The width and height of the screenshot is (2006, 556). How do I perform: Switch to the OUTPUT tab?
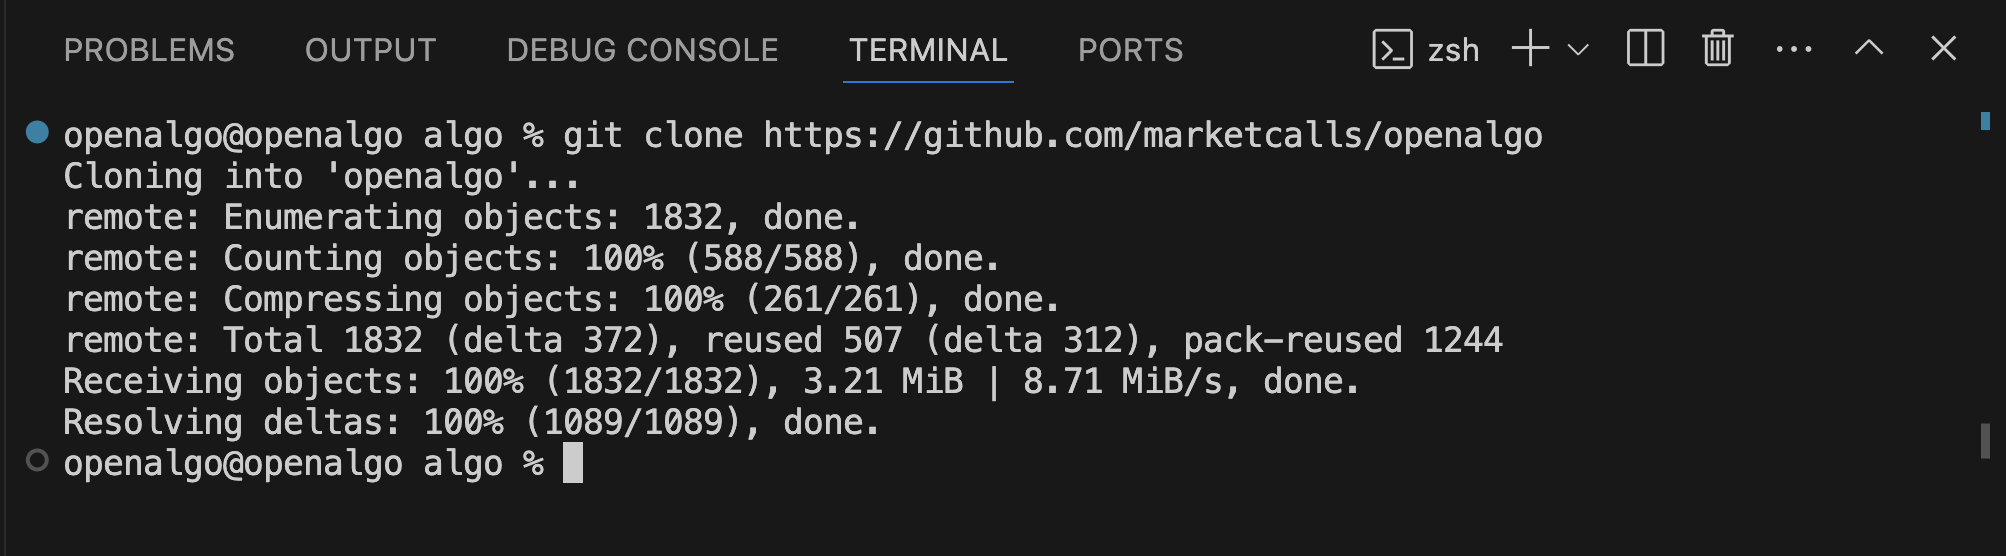click(370, 50)
